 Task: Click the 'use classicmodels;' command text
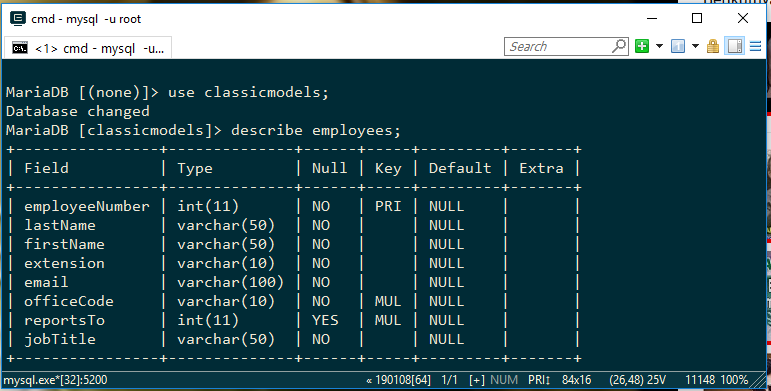click(x=248, y=92)
